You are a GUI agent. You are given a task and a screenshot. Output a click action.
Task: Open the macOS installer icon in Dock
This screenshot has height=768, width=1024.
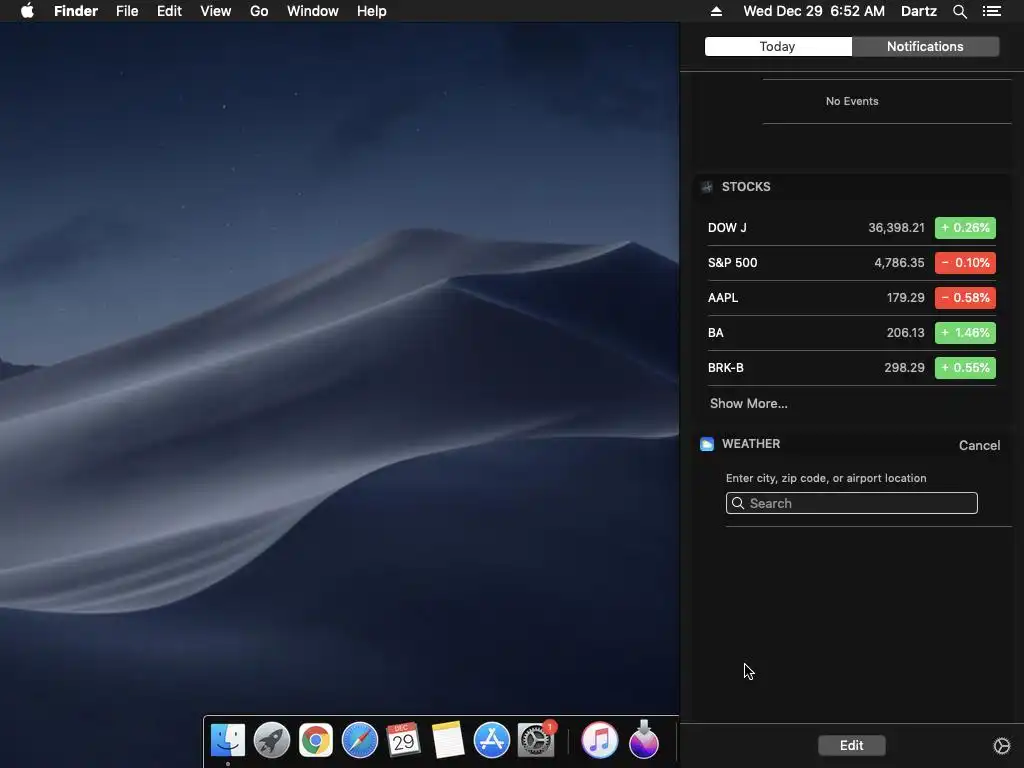[644, 739]
